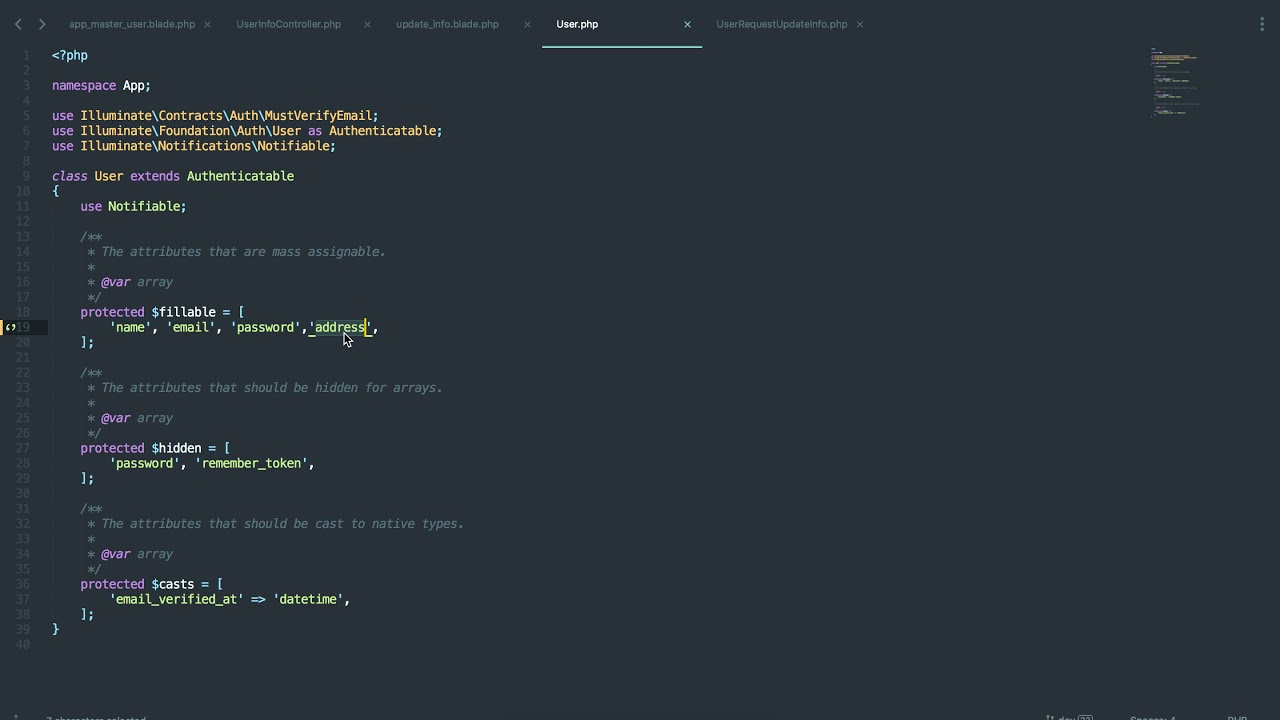Viewport: 1280px width, 720px height.
Task: Close the User.php tab
Action: [x=687, y=24]
